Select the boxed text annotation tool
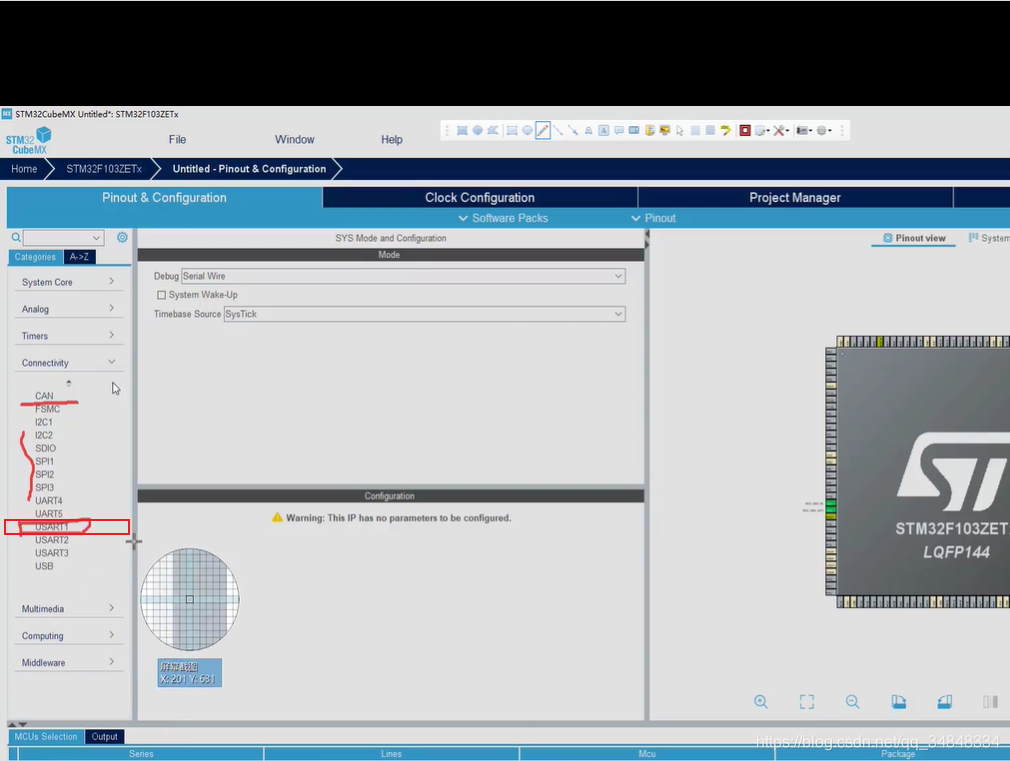 (x=604, y=130)
